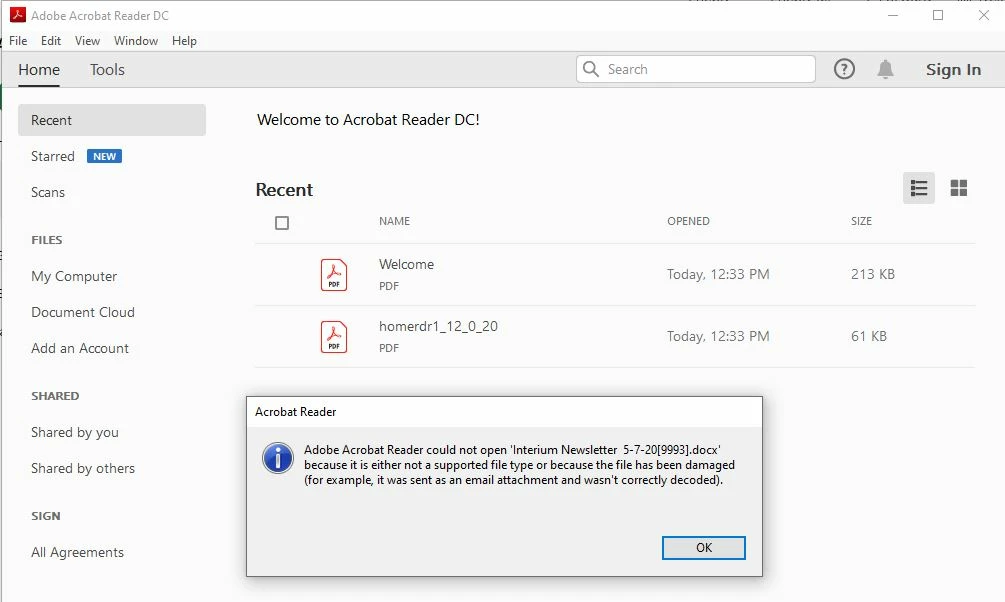The width and height of the screenshot is (1005, 602).
Task: Select Recent in the sidebar
Action: pos(112,120)
